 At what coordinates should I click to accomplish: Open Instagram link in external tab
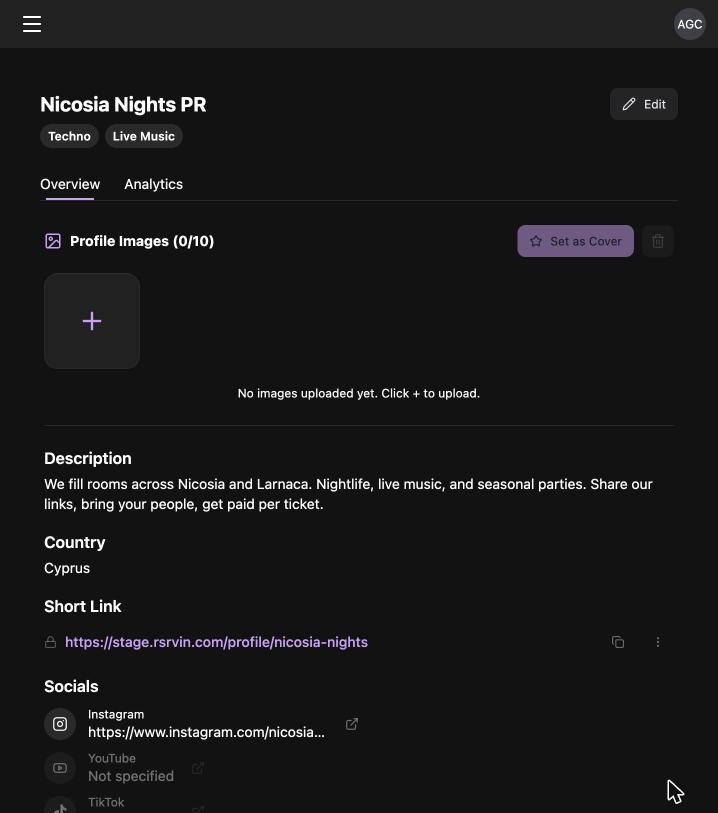coord(352,724)
